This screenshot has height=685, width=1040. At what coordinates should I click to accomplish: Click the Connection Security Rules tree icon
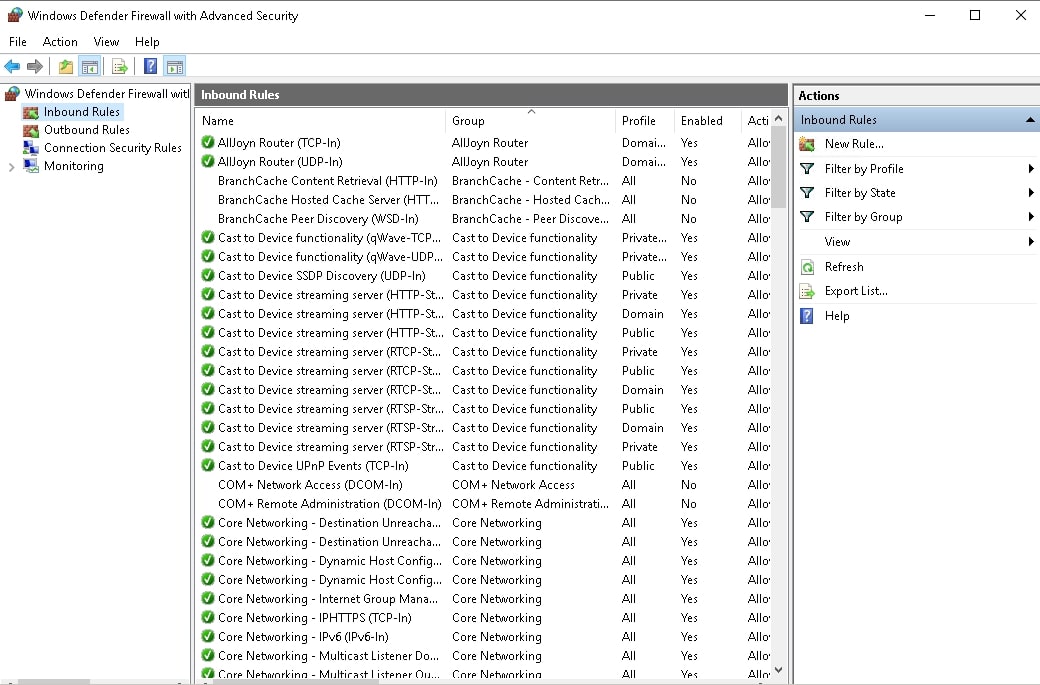[31, 148]
